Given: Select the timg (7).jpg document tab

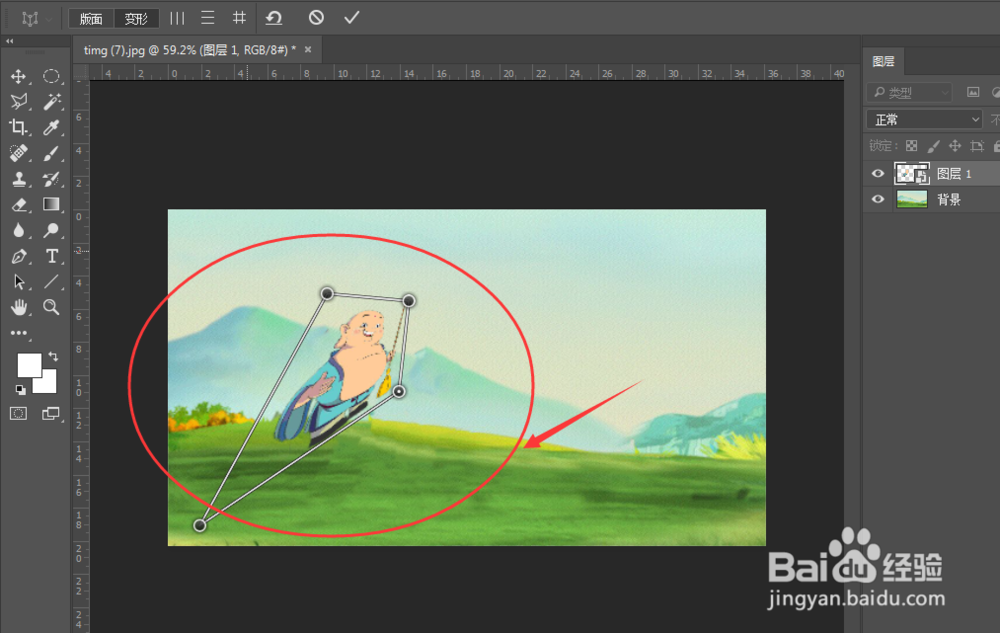Looking at the screenshot, I should (x=189, y=50).
